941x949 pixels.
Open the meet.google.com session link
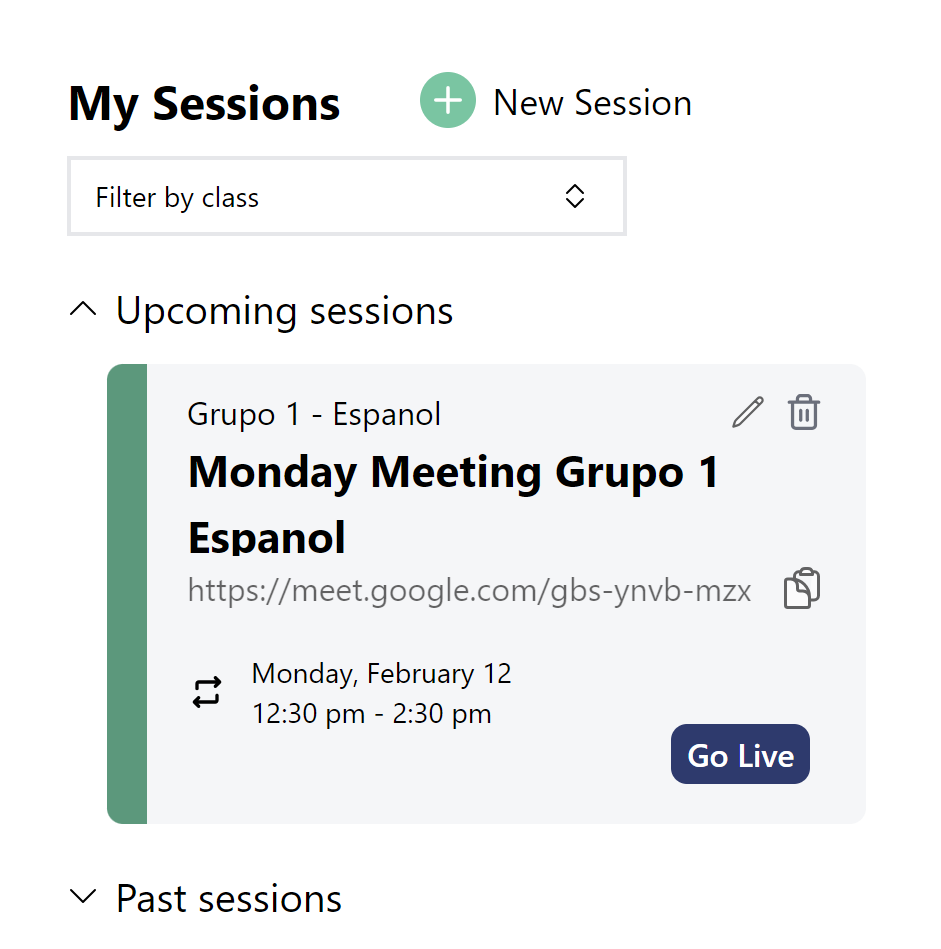[469, 591]
